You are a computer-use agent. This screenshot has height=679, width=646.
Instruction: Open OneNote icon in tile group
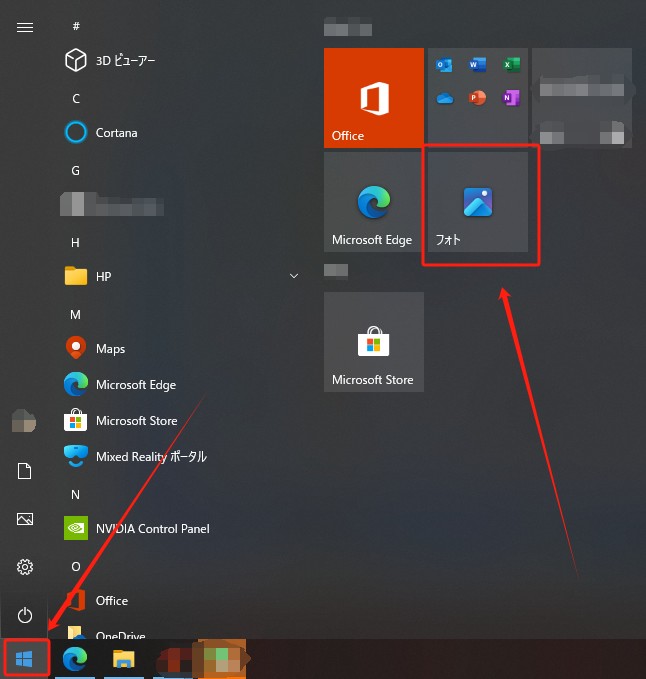[x=511, y=98]
